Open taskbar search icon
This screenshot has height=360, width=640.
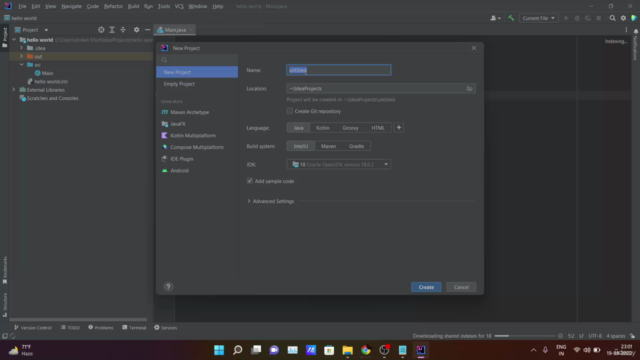pos(238,350)
